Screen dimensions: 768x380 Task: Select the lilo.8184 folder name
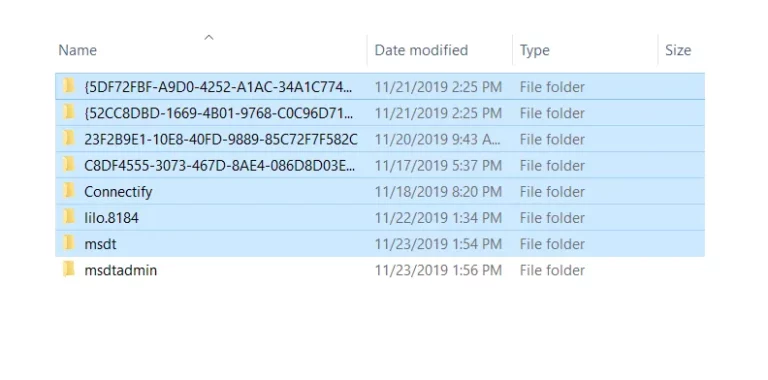click(x=111, y=218)
